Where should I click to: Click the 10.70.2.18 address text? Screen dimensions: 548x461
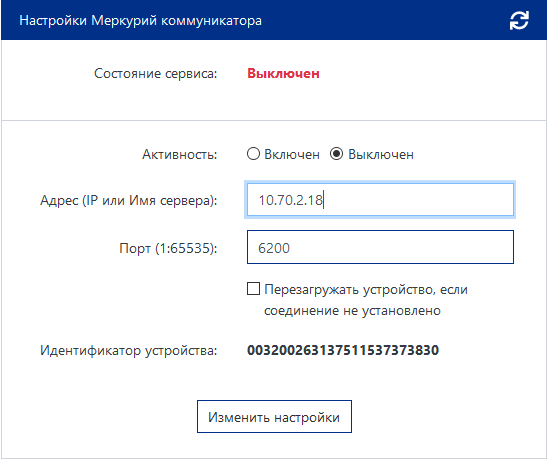point(290,200)
